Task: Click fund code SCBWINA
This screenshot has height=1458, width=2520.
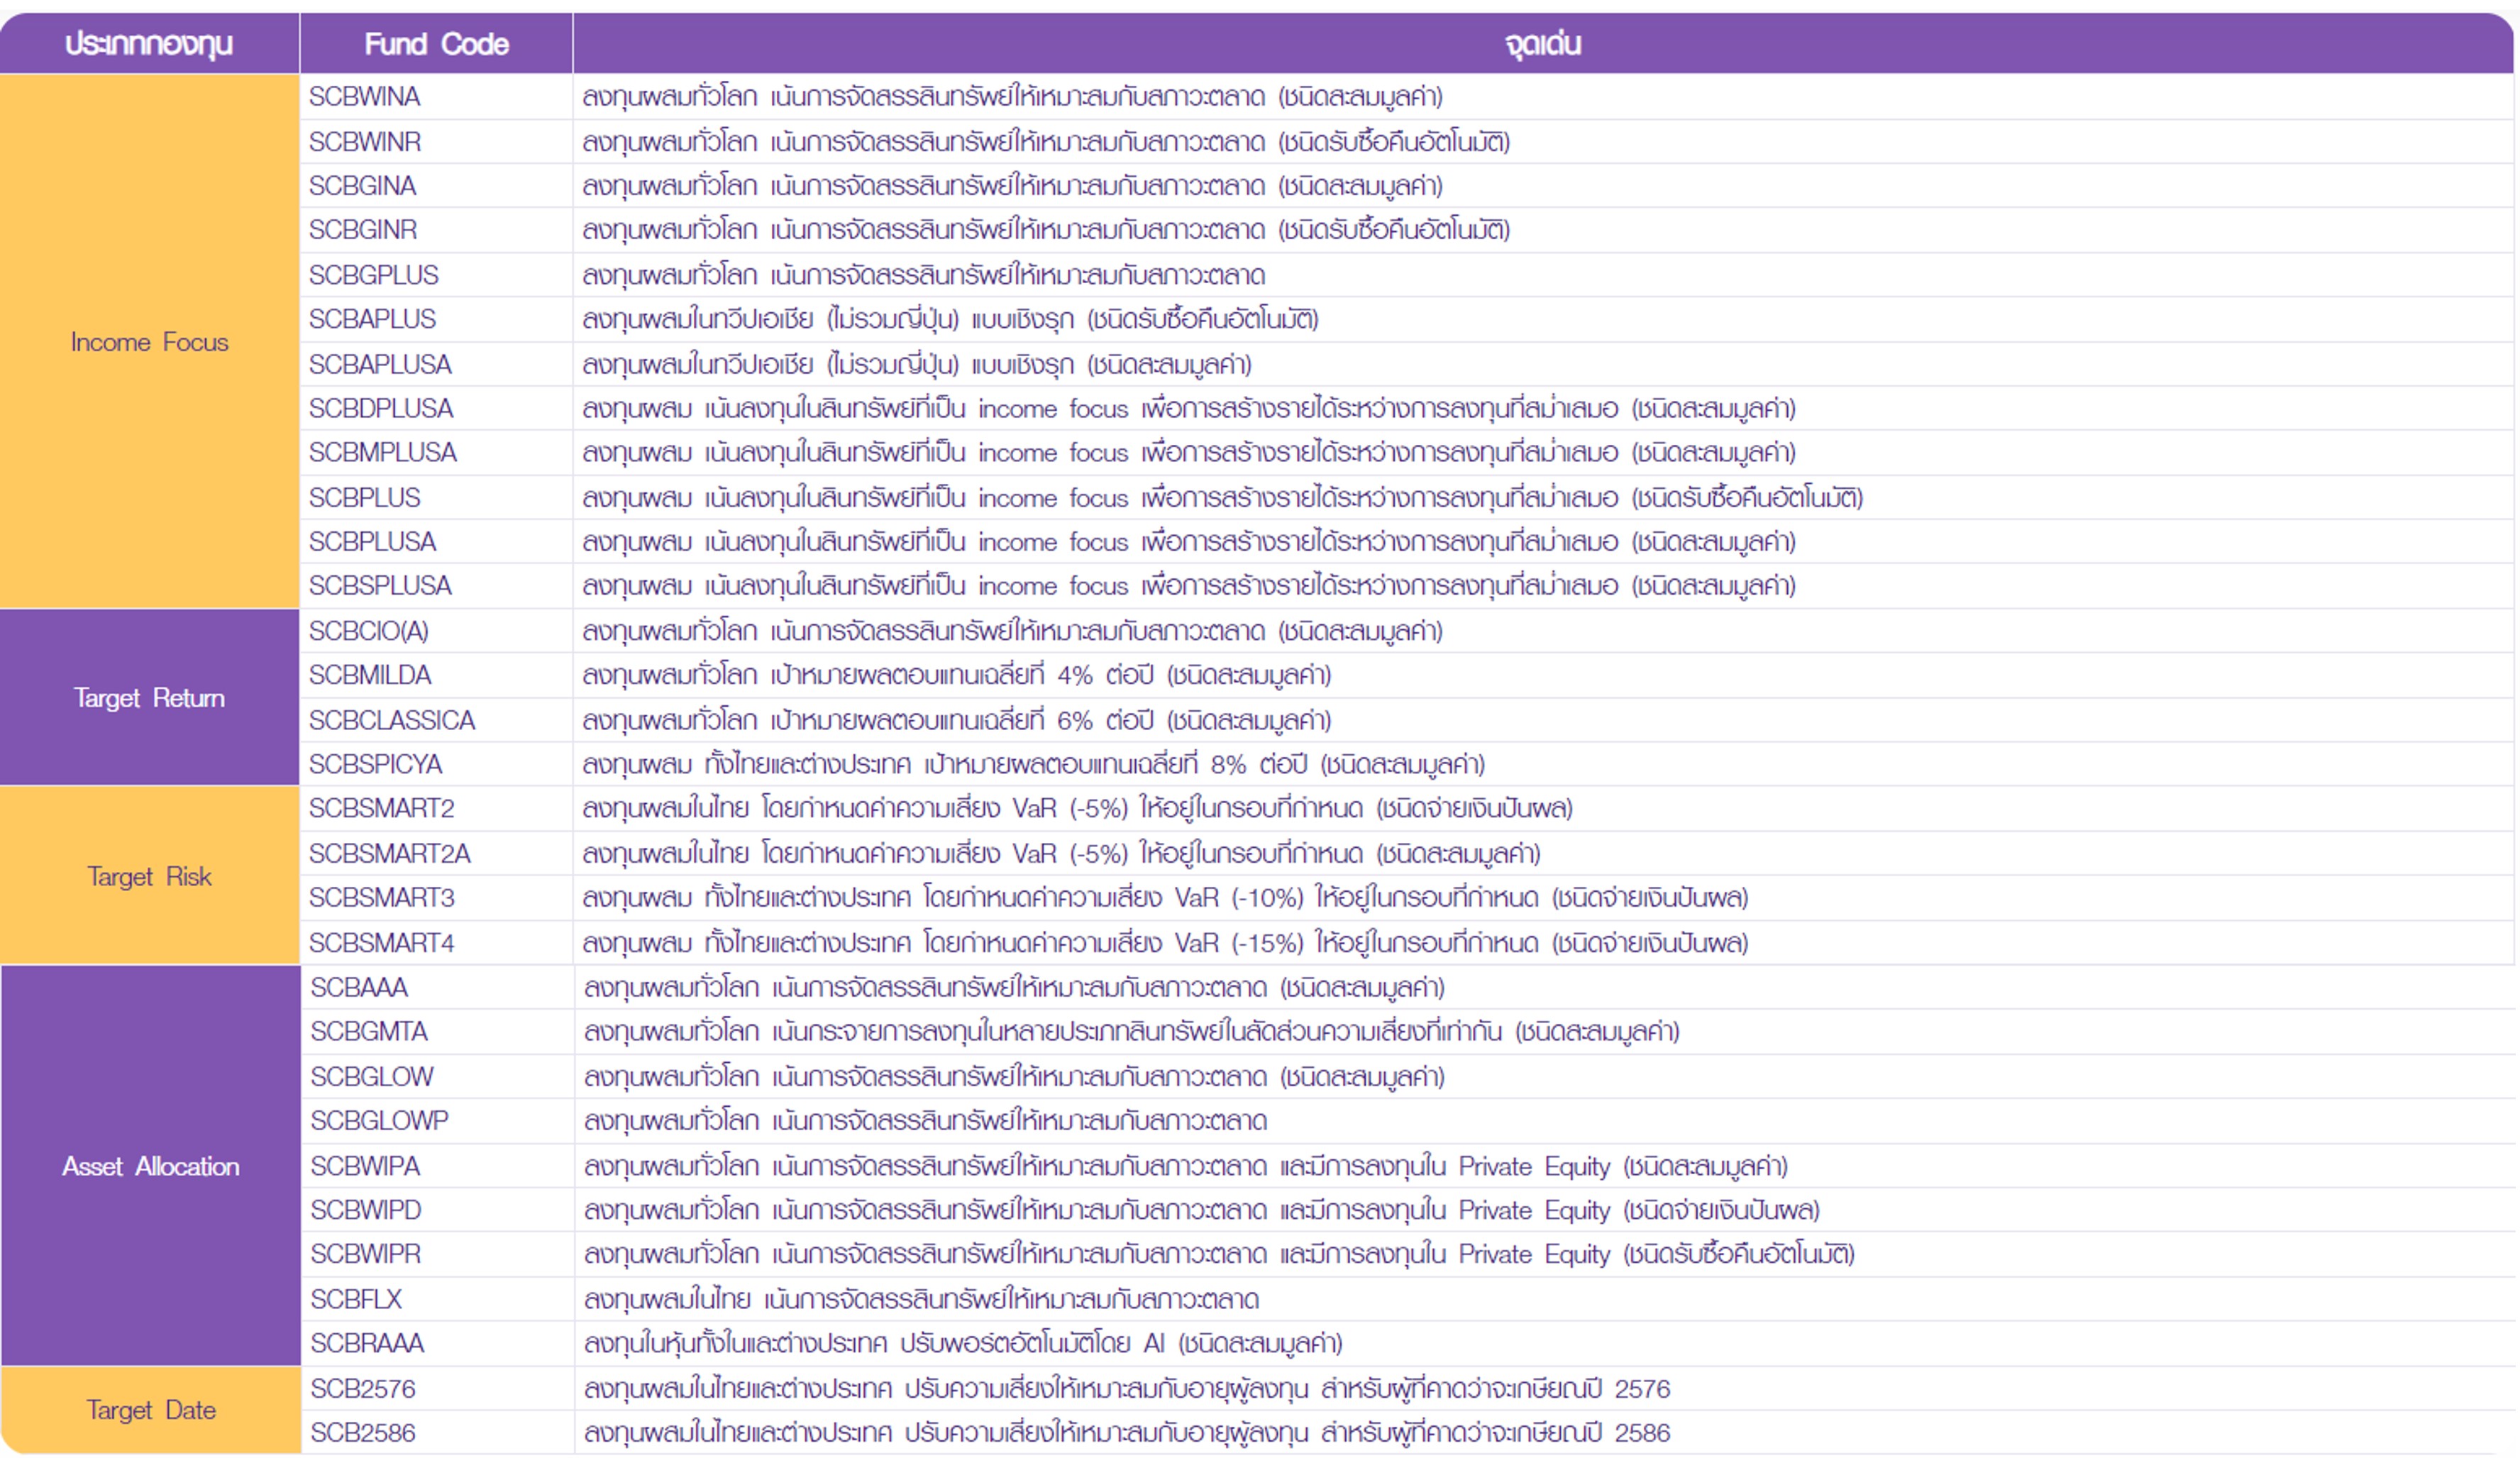Action: [364, 97]
